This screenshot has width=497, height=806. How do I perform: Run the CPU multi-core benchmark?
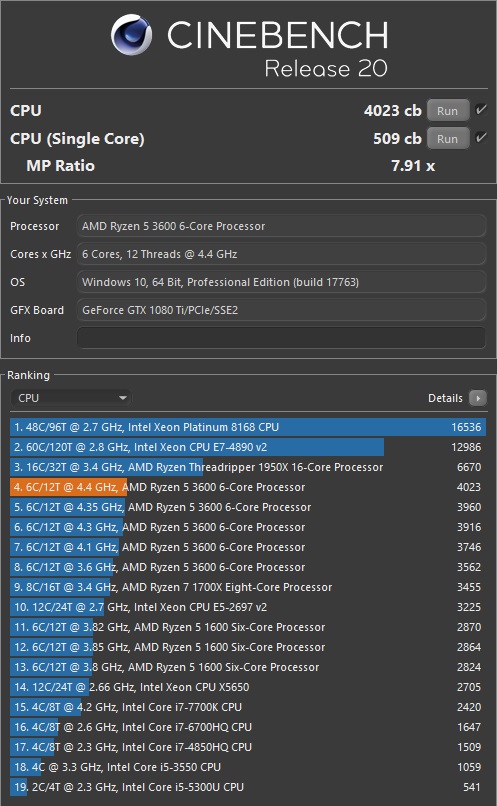point(448,111)
